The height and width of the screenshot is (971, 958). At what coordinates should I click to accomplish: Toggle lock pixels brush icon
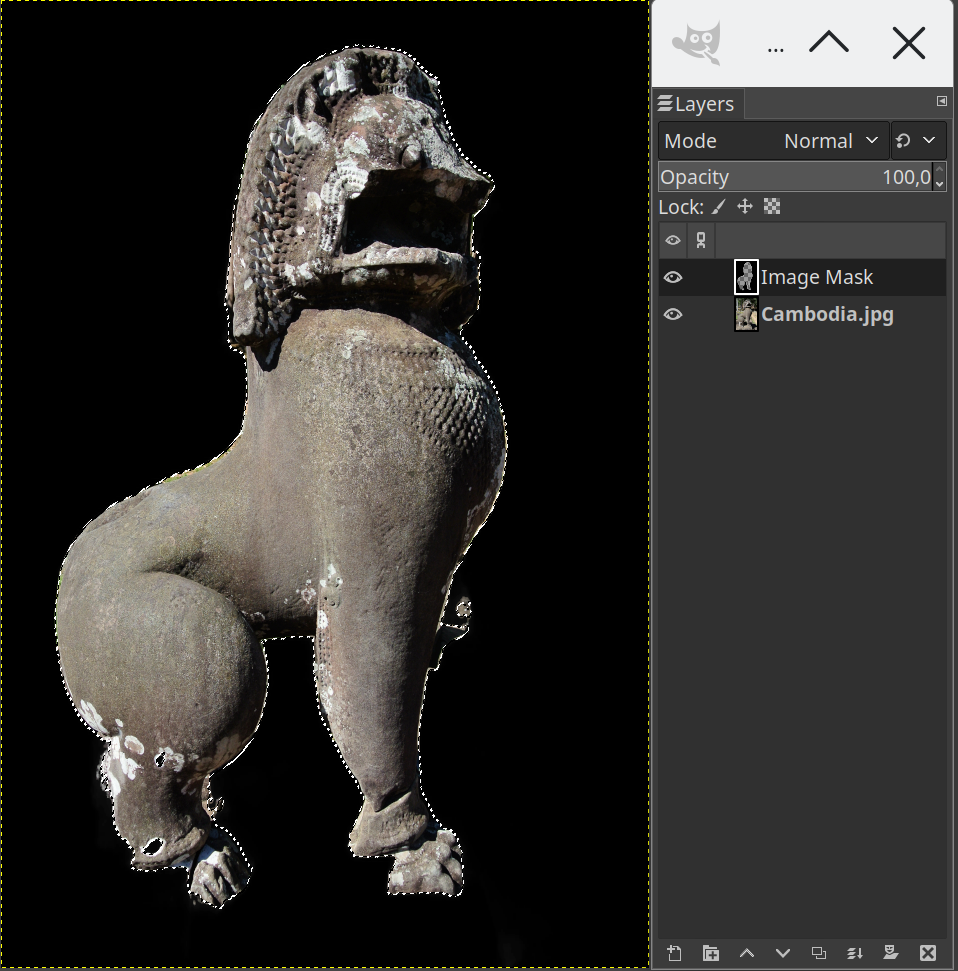click(x=719, y=207)
